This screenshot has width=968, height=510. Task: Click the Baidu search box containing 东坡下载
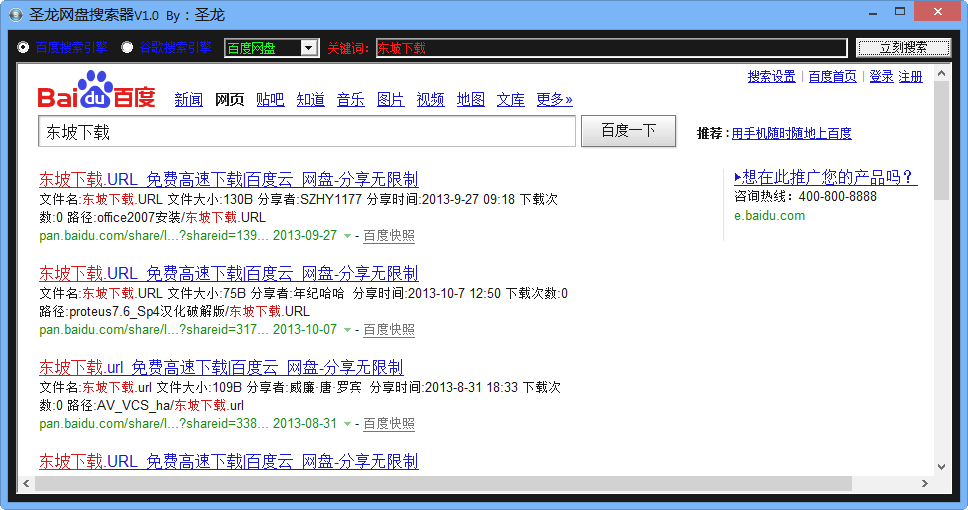(307, 132)
